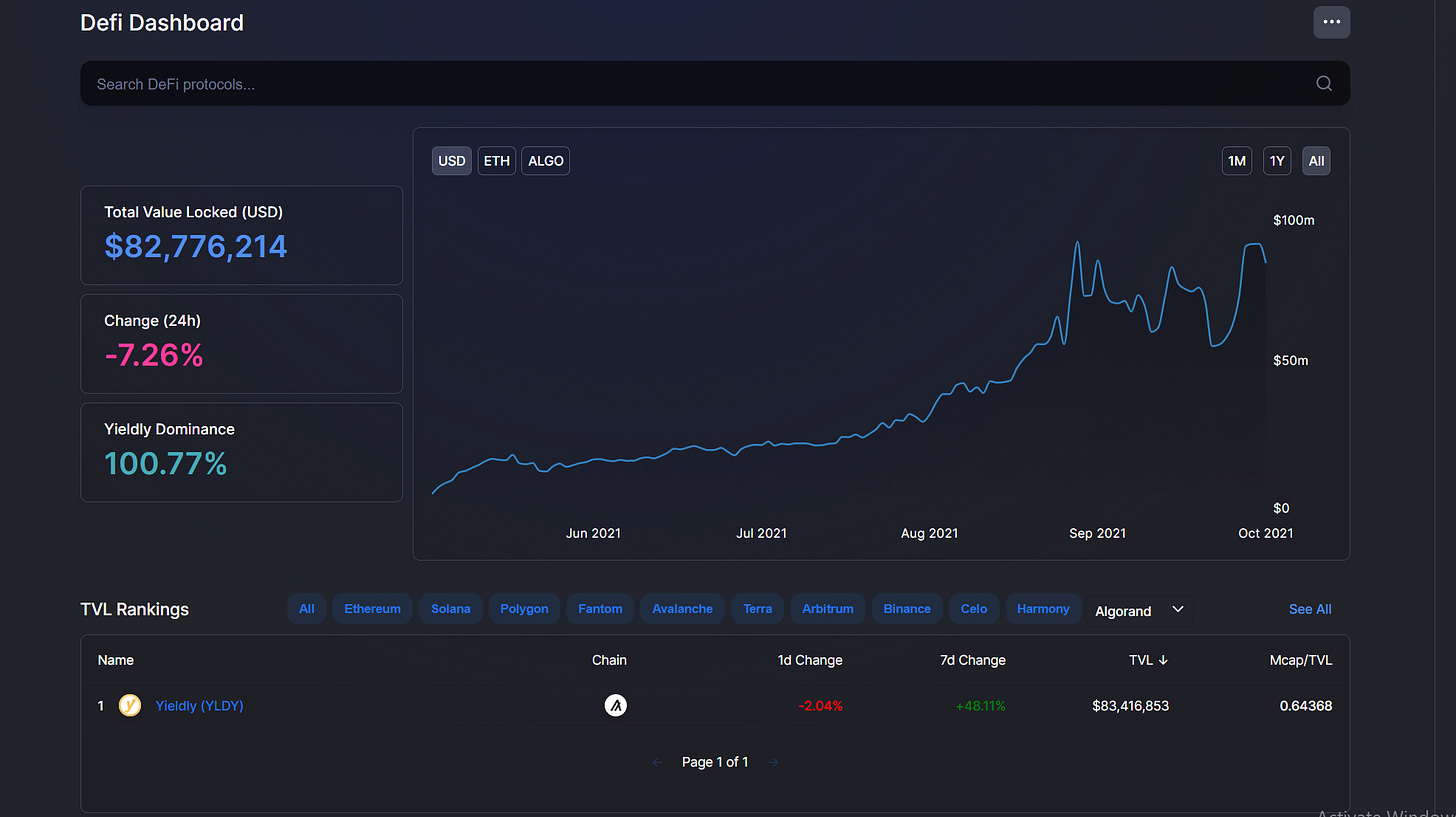
Task: Set chart range to 1M
Action: point(1237,161)
